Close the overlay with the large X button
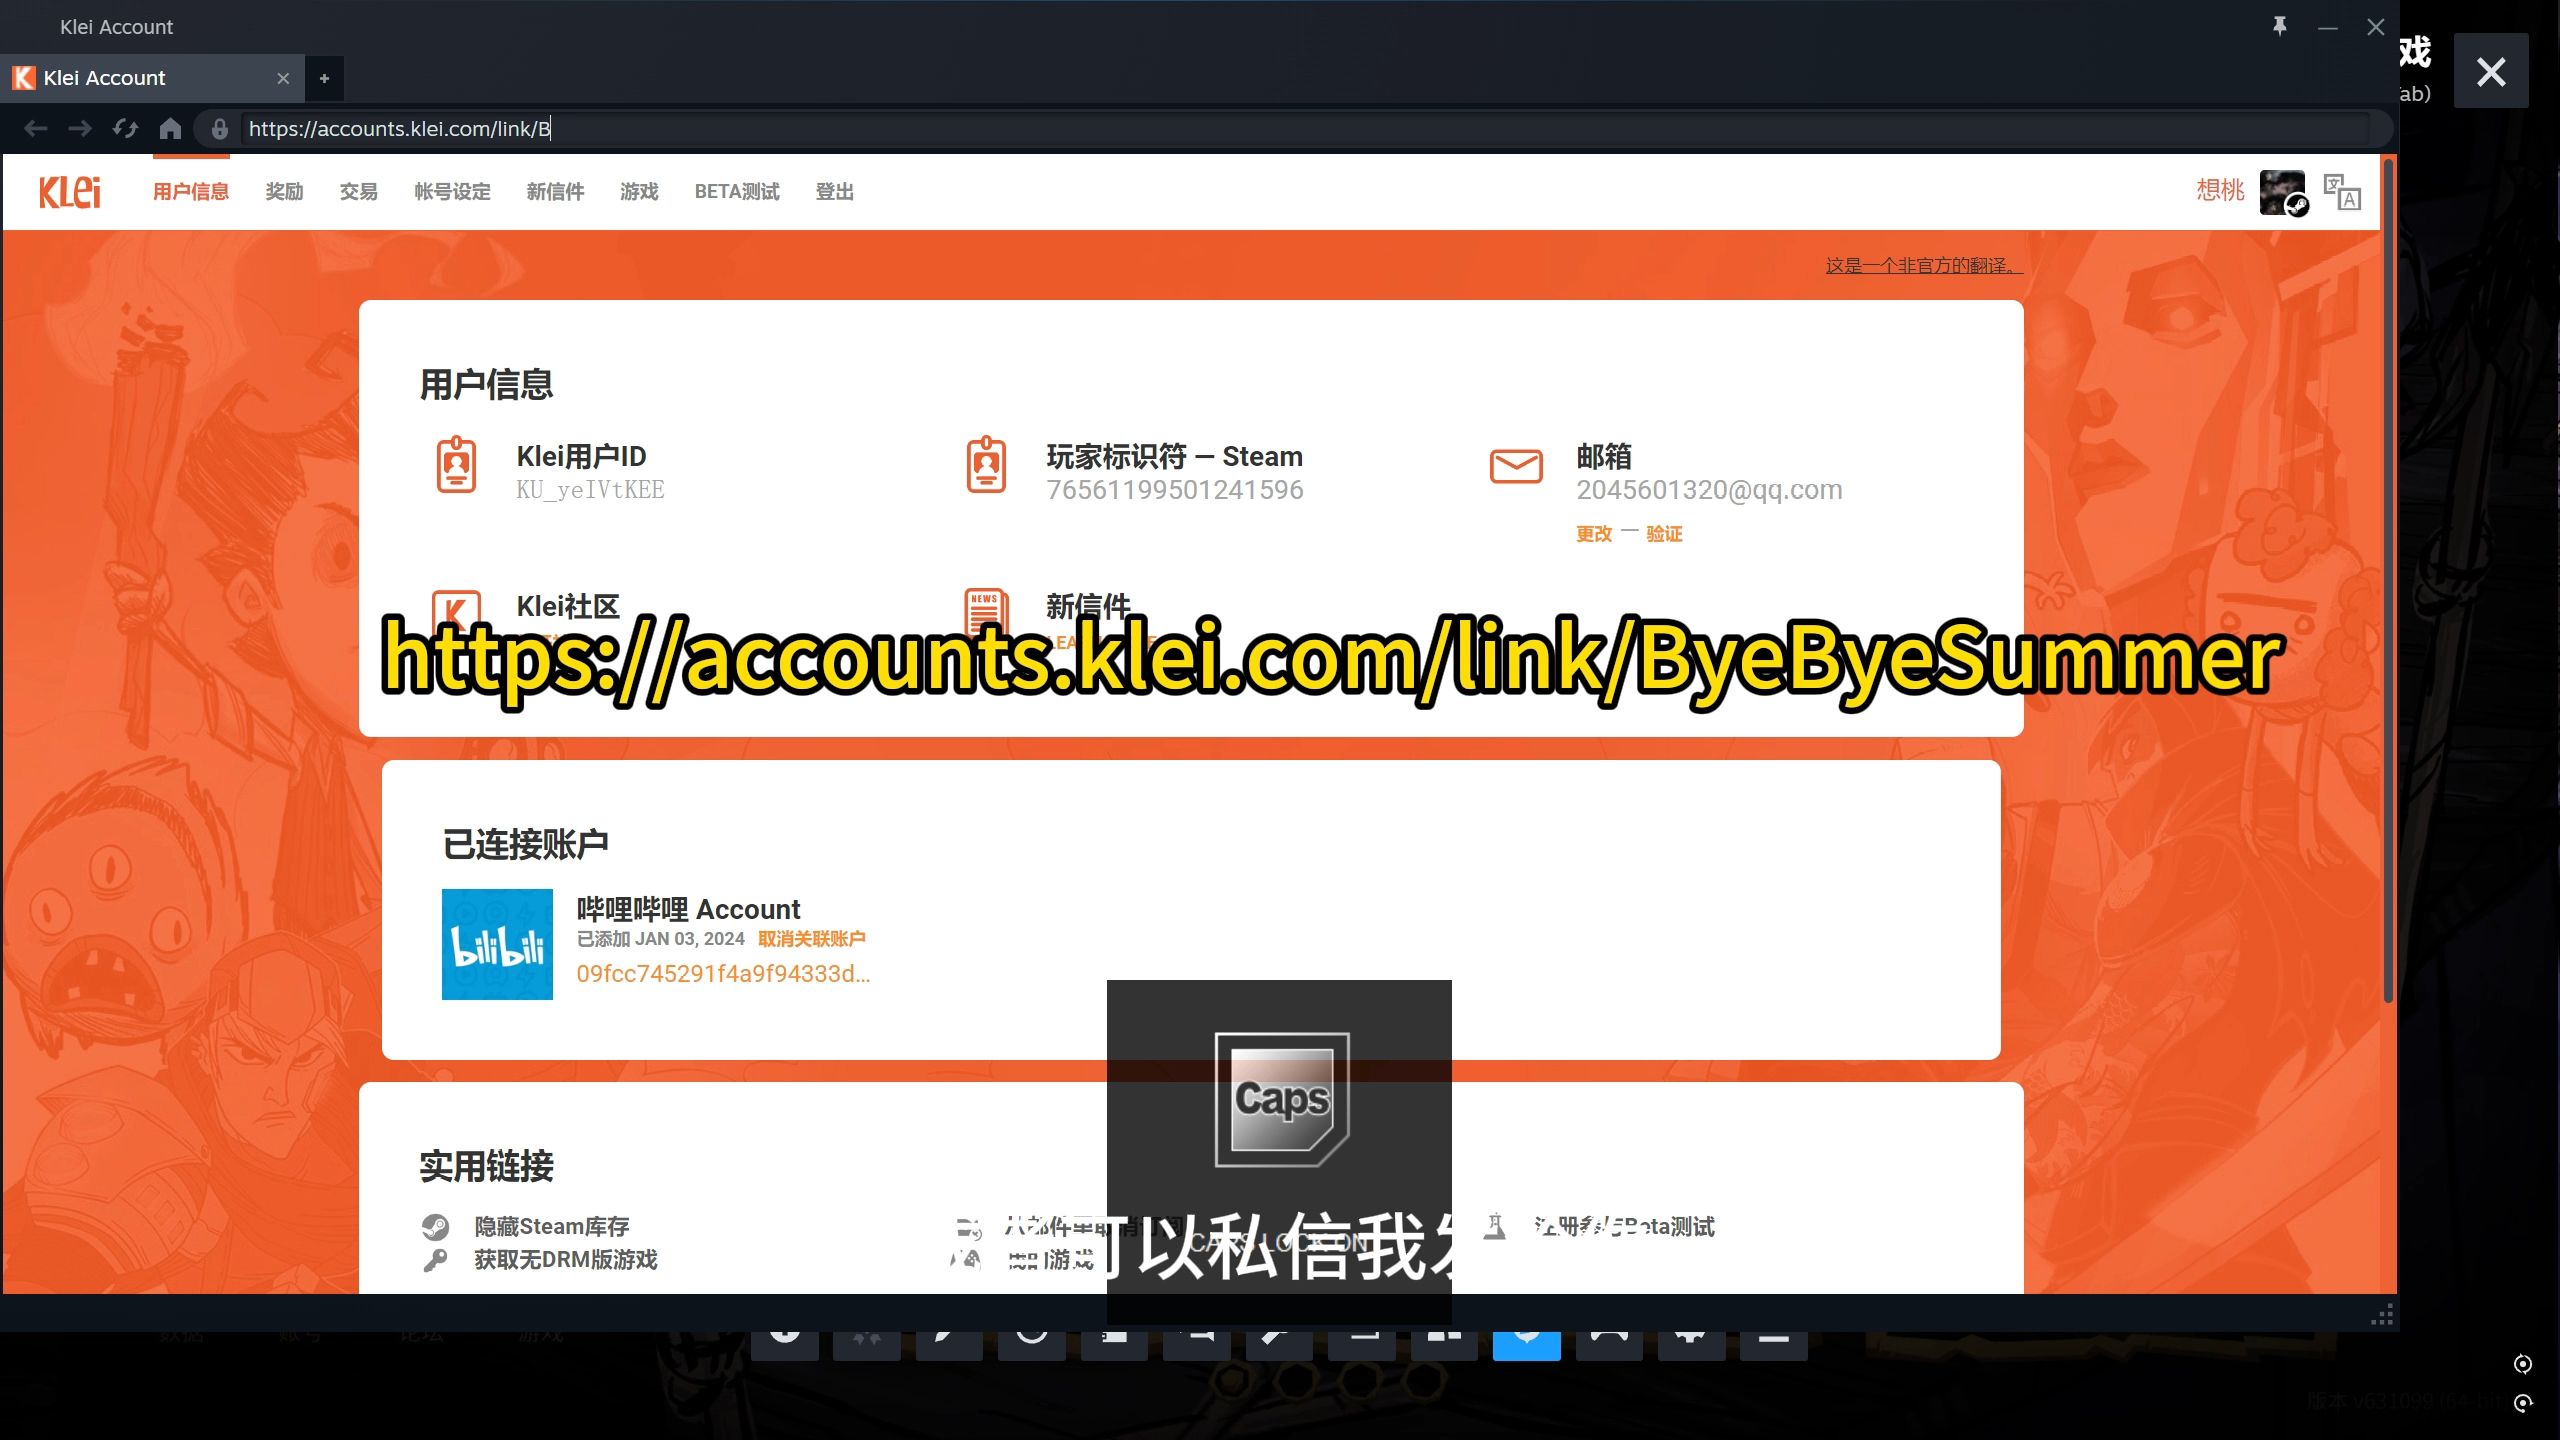The width and height of the screenshot is (2560, 1440). coord(2491,71)
